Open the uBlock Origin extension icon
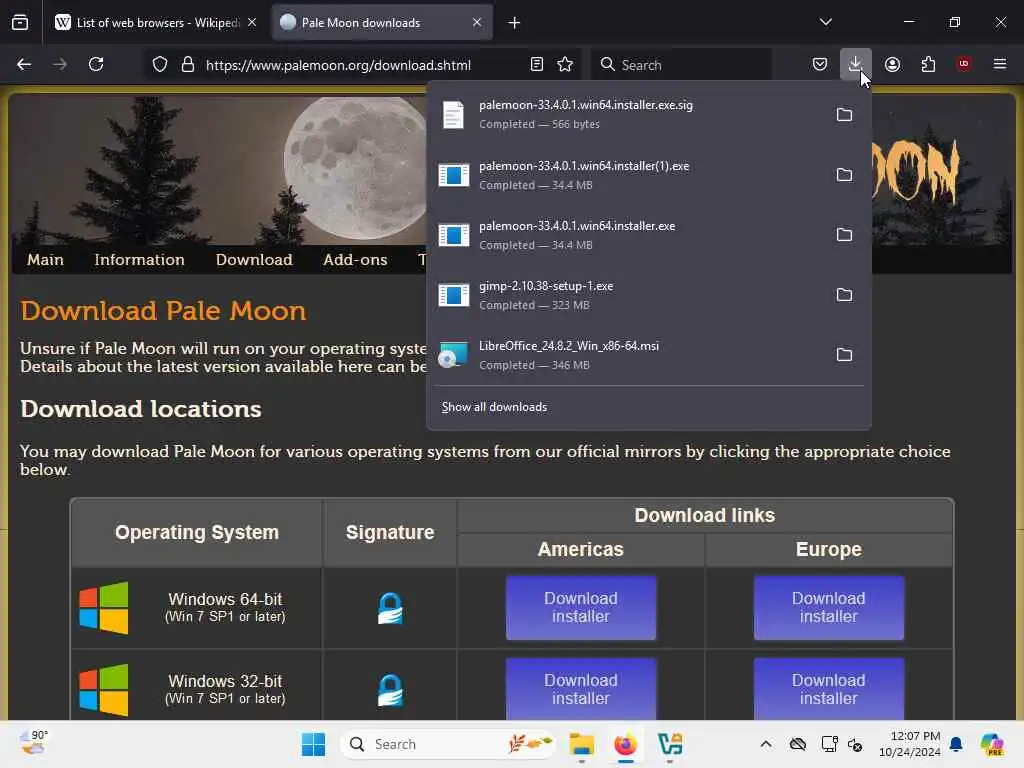 point(964,64)
